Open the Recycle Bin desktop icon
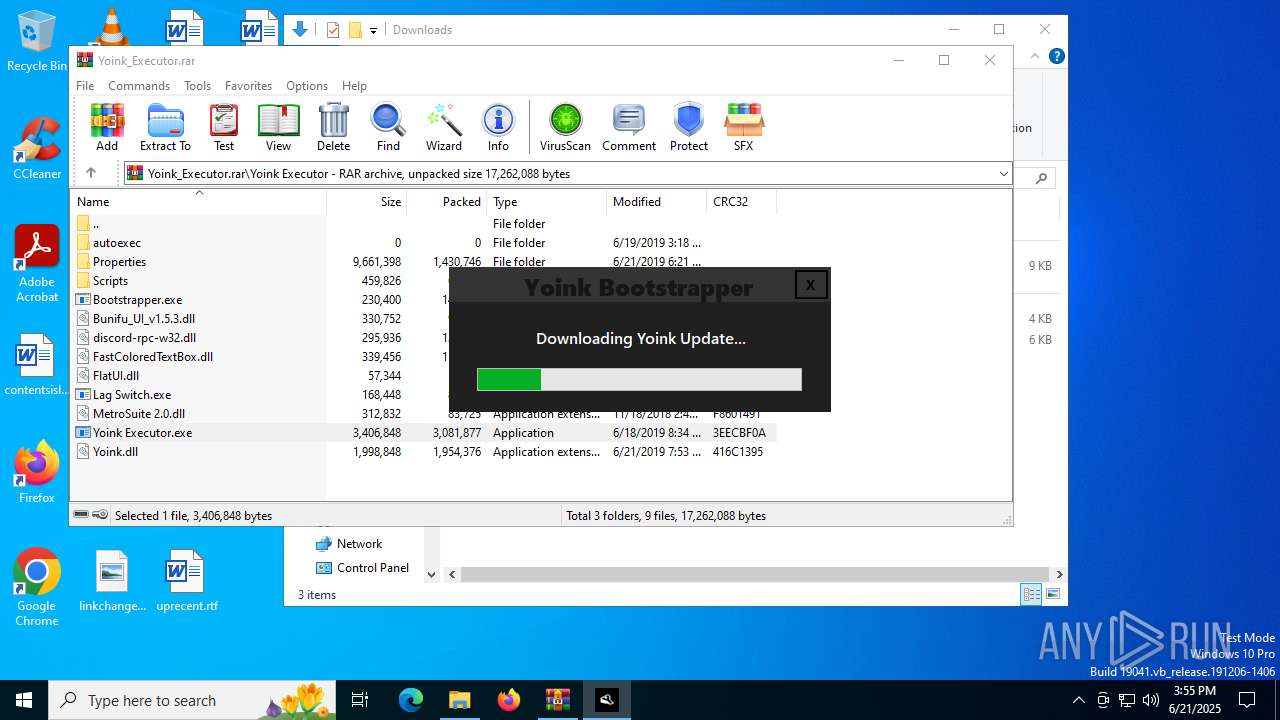 (37, 40)
